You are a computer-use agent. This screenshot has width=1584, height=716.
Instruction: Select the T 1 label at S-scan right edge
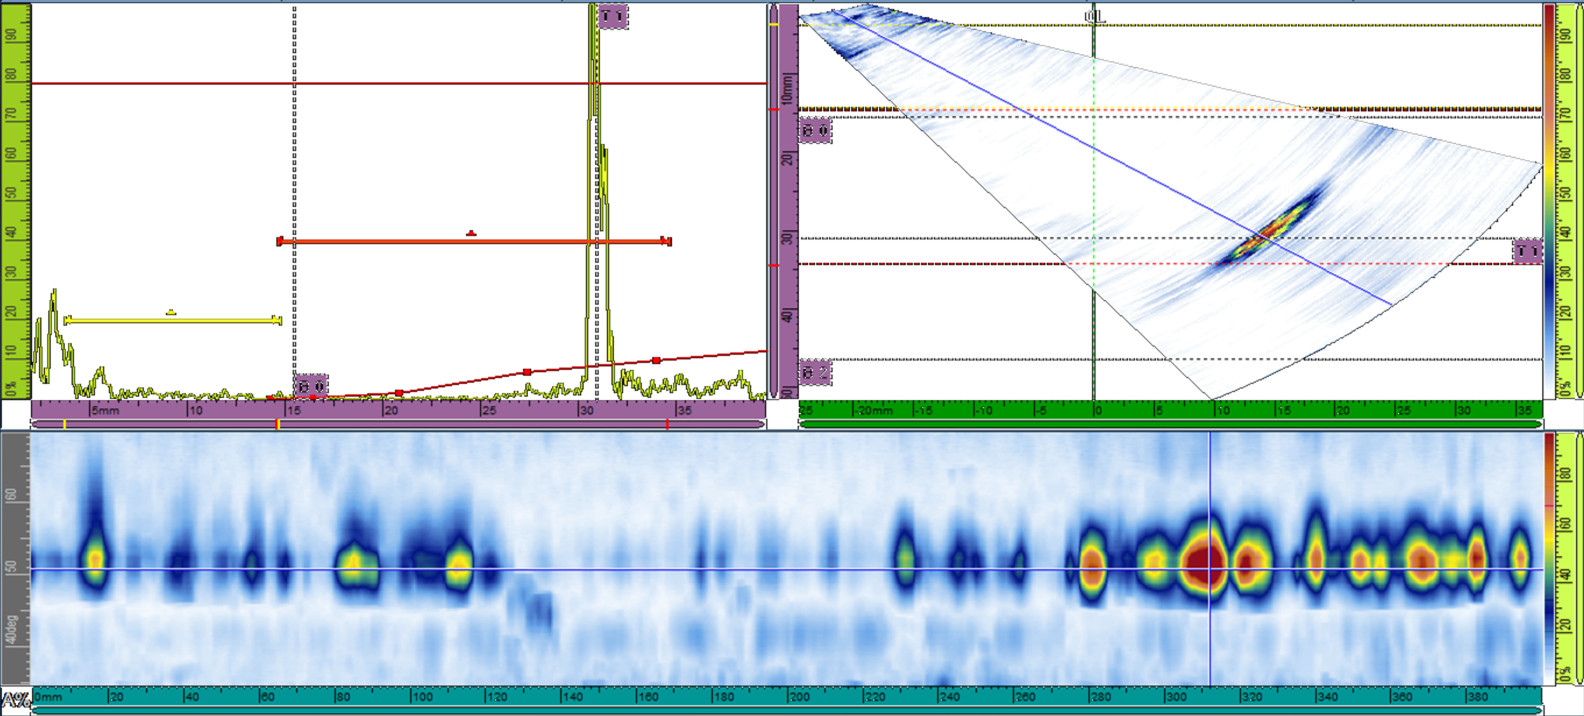click(x=1527, y=252)
